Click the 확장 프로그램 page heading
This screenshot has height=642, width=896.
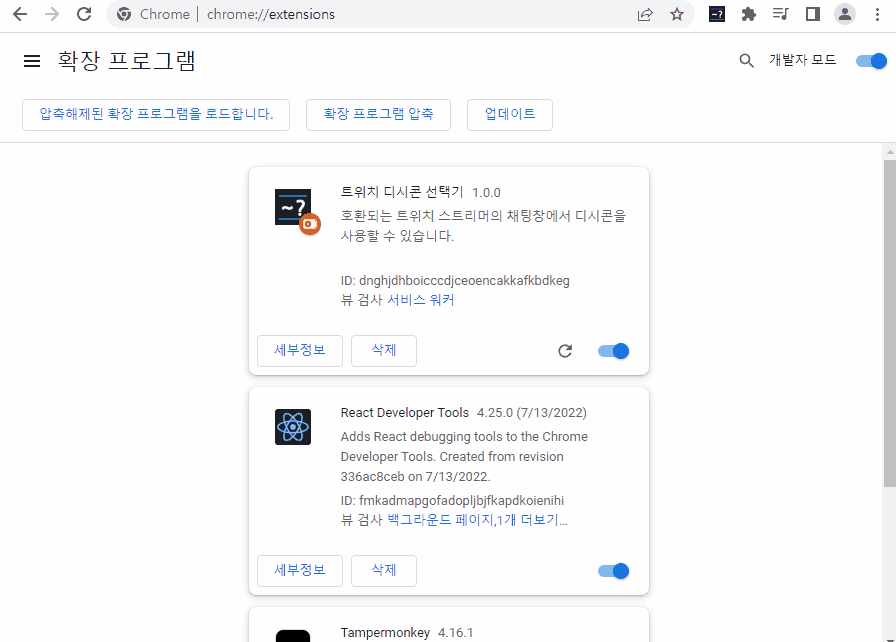point(127,61)
